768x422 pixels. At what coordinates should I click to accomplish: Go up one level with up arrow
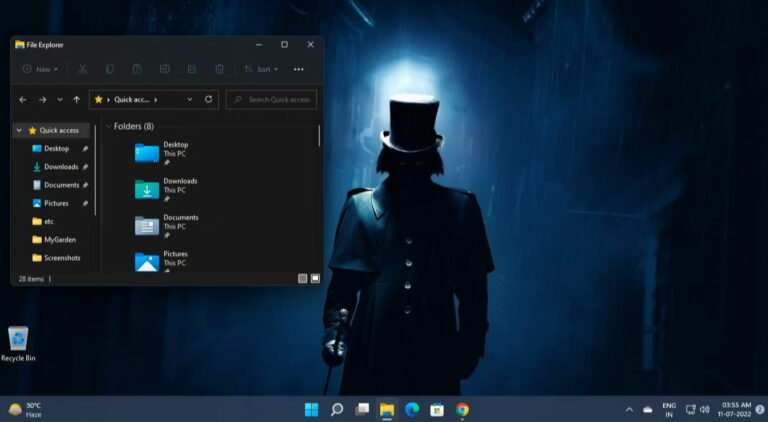point(77,100)
